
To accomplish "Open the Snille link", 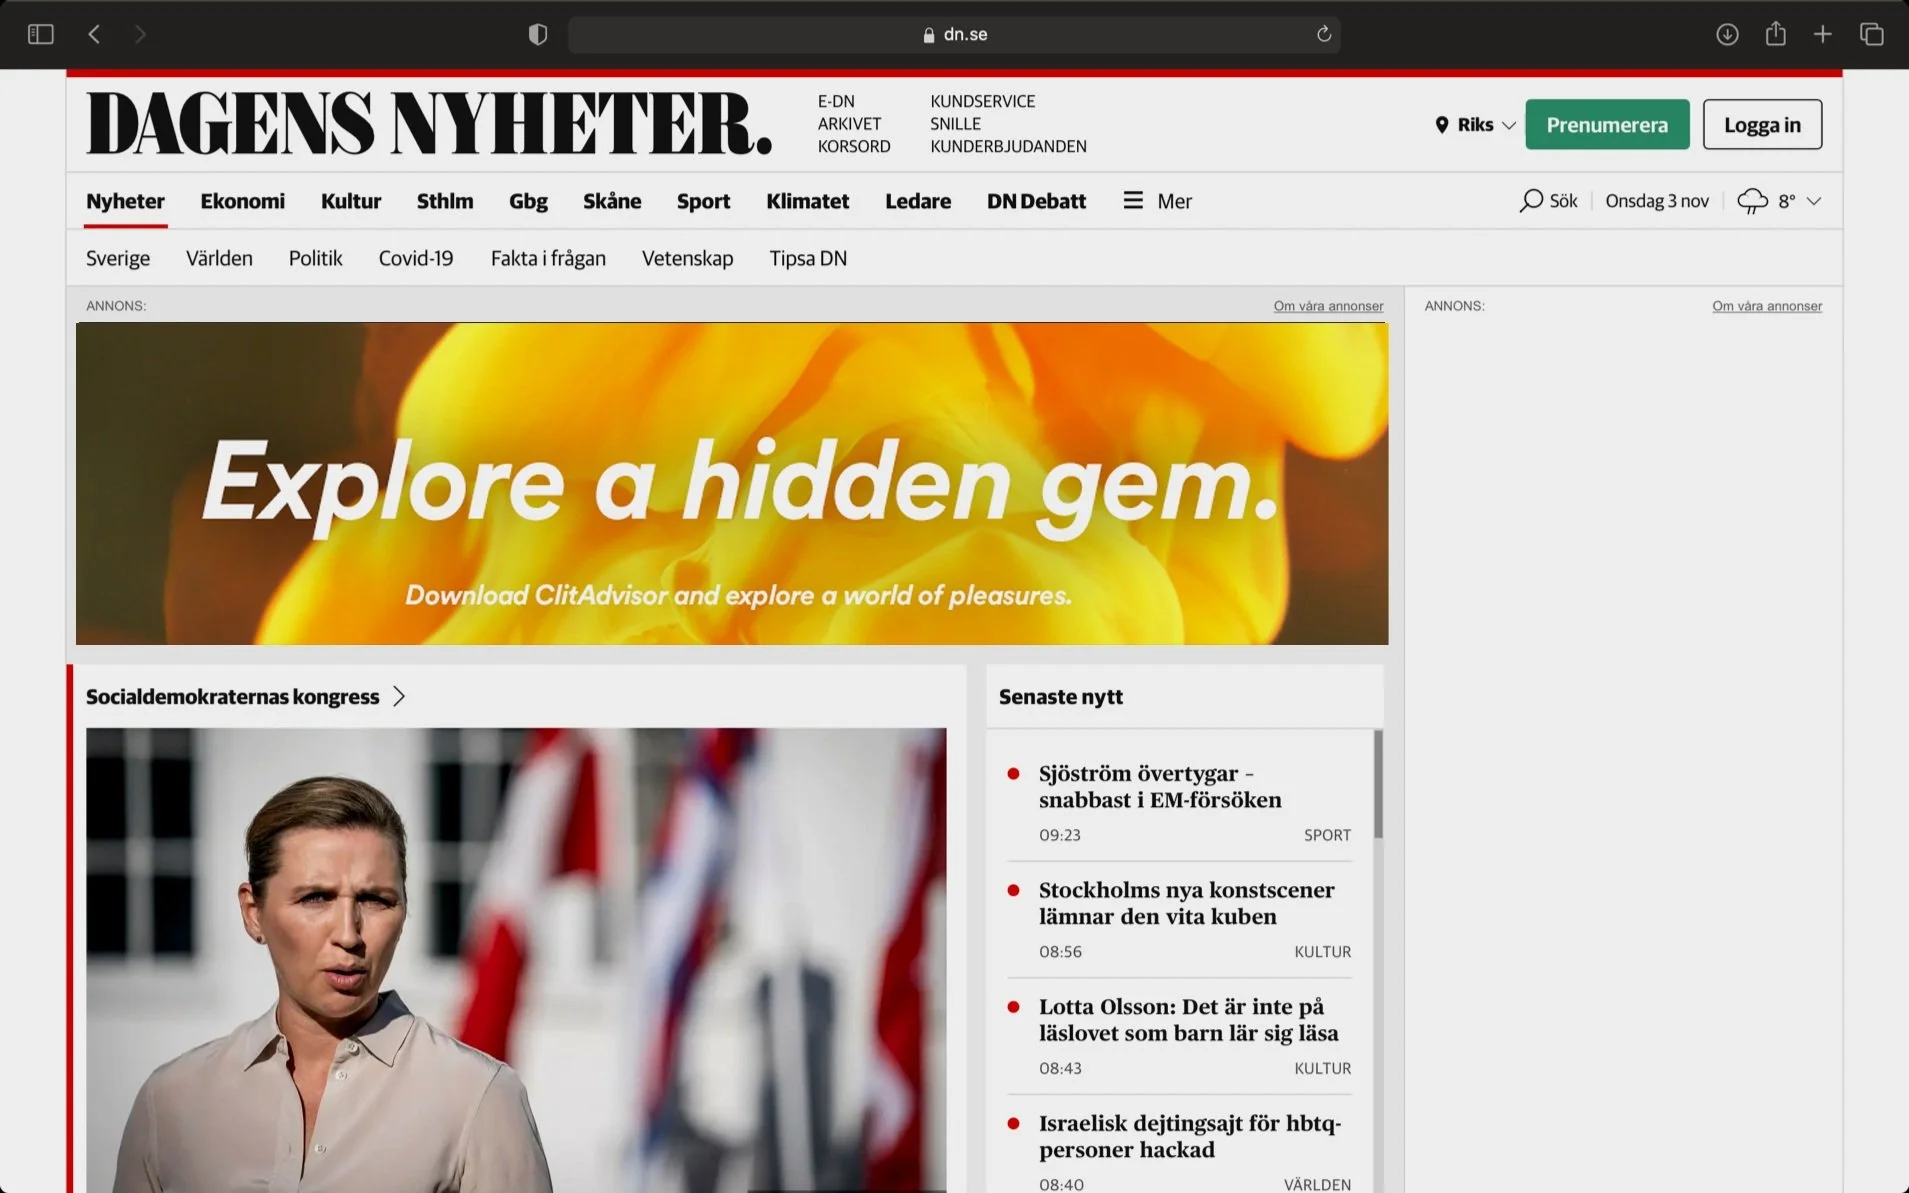I will click(x=955, y=124).
